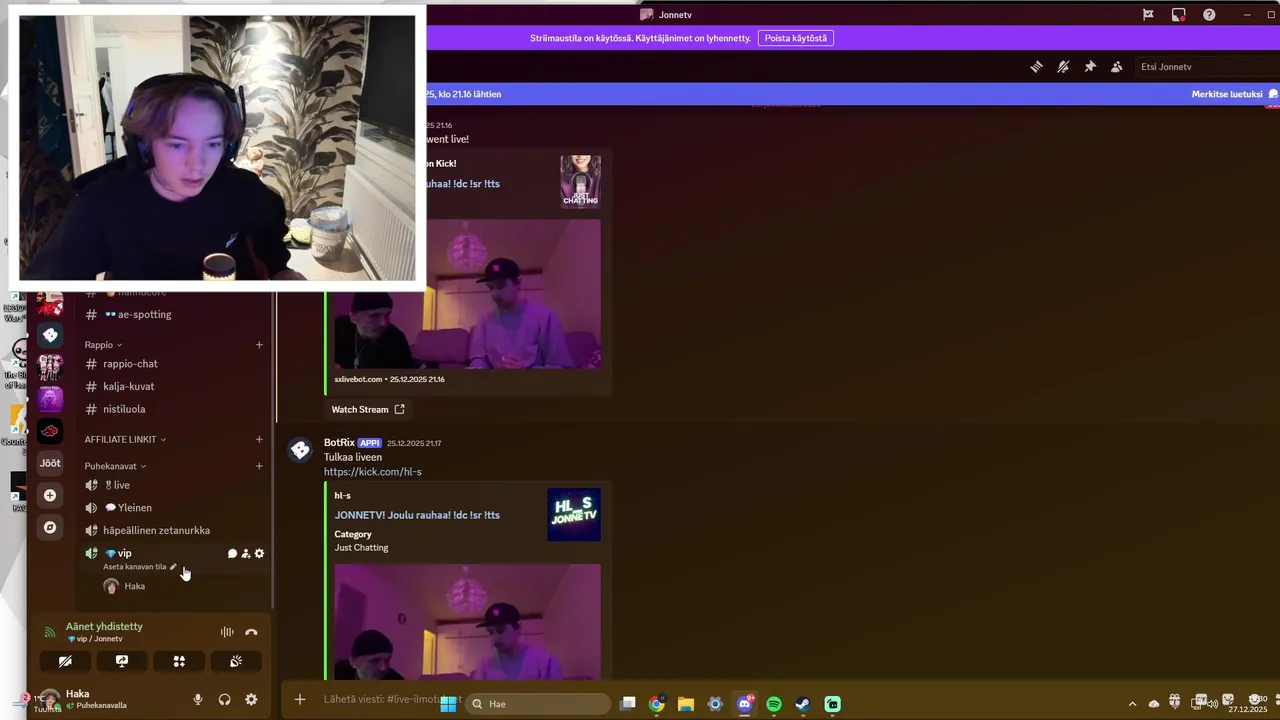Viewport: 1280px width, 720px height.
Task: Open the Discover servers compass icon
Action: (x=50, y=527)
